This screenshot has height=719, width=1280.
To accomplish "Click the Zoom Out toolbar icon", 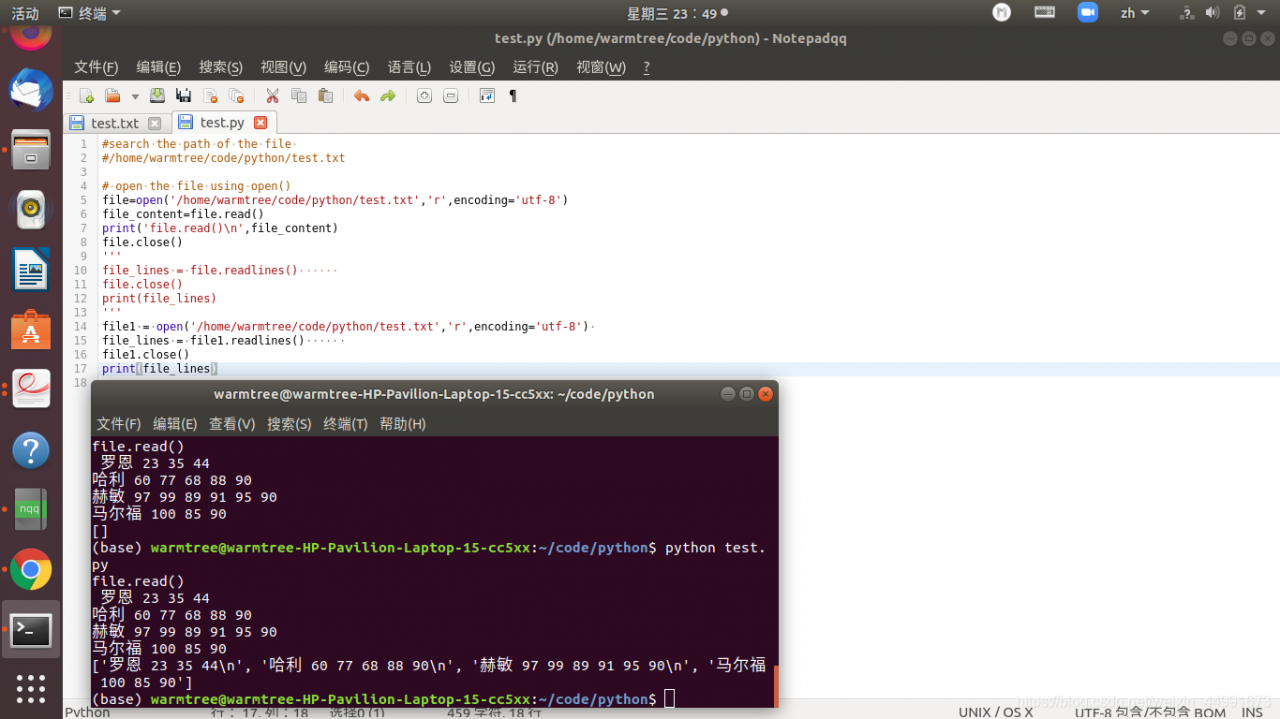I will coord(451,96).
